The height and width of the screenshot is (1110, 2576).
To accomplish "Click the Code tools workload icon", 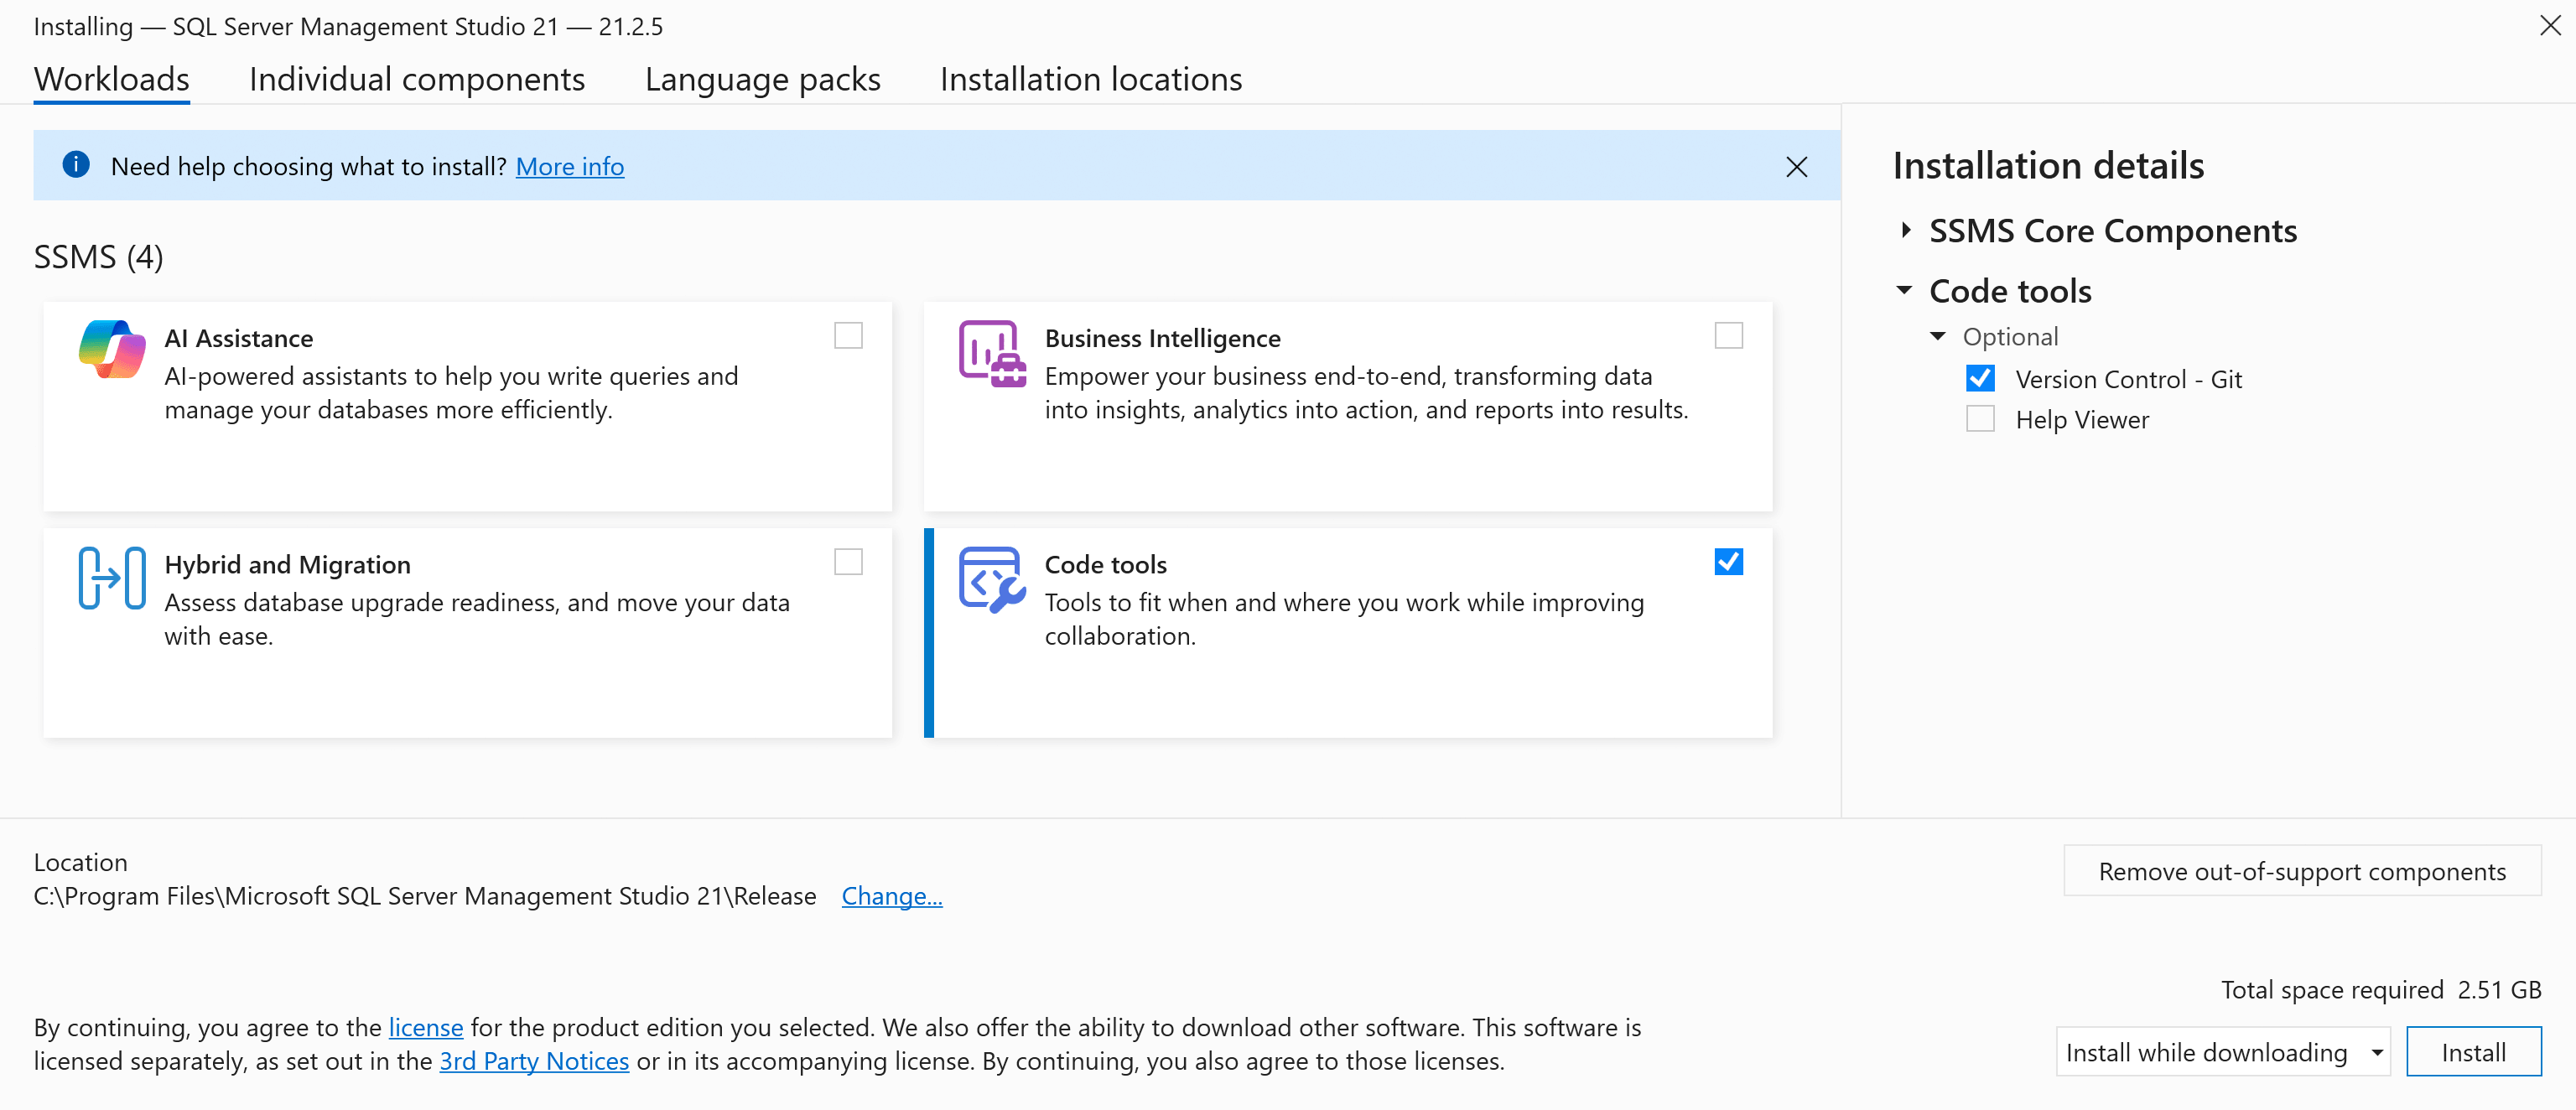I will pos(992,579).
